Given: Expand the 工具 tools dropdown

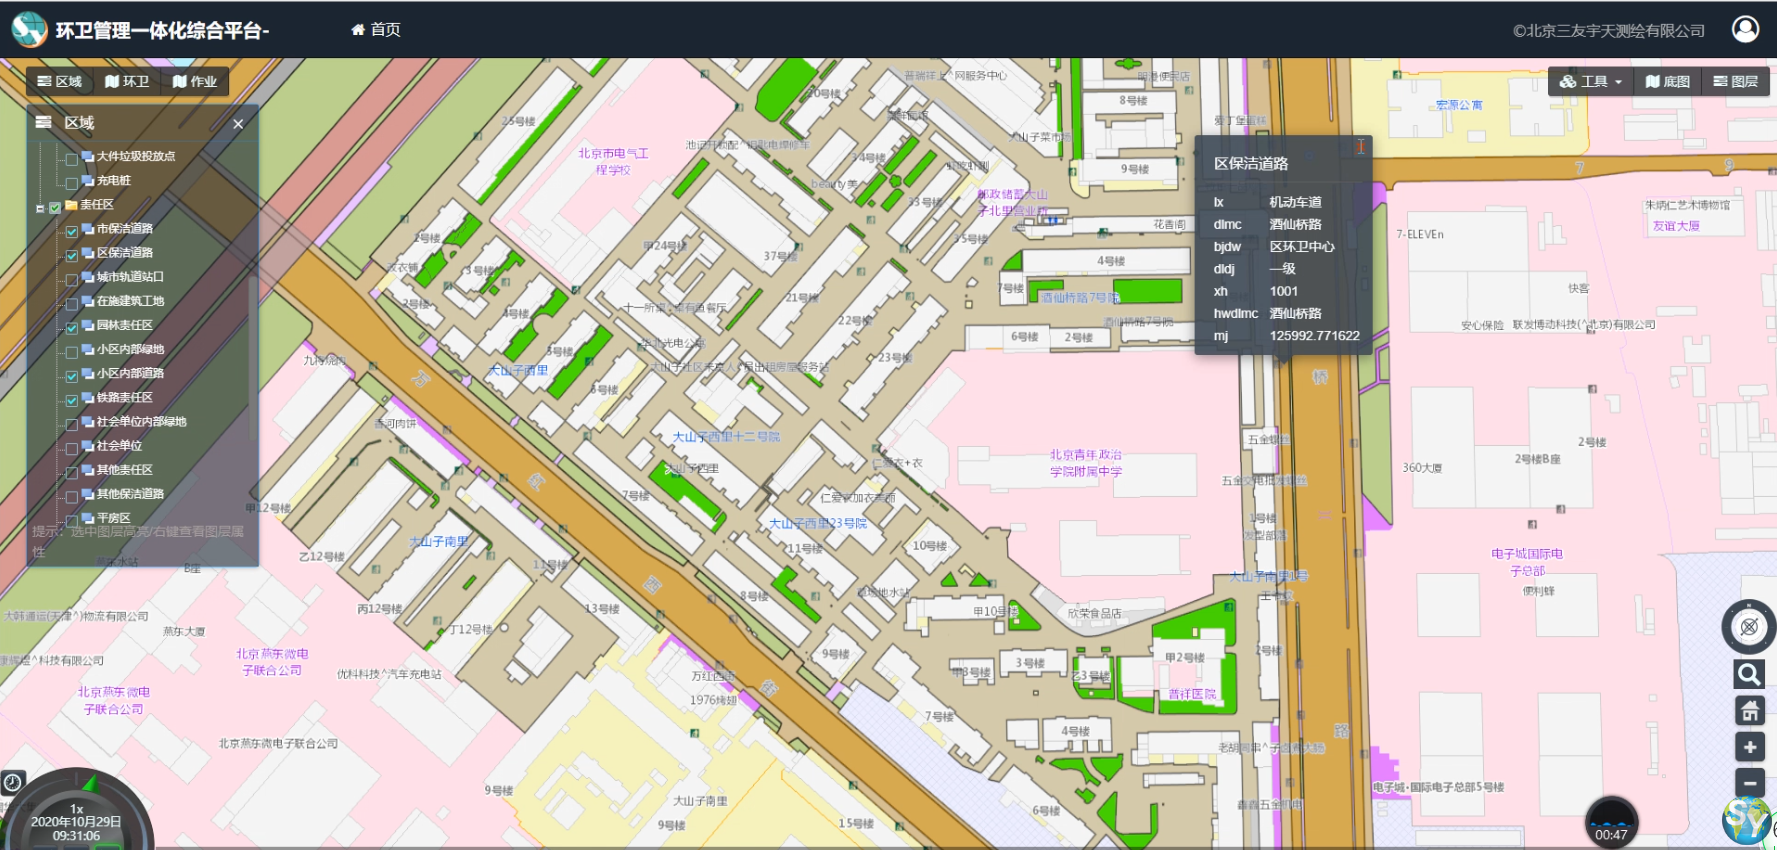Looking at the screenshot, I should coord(1591,82).
